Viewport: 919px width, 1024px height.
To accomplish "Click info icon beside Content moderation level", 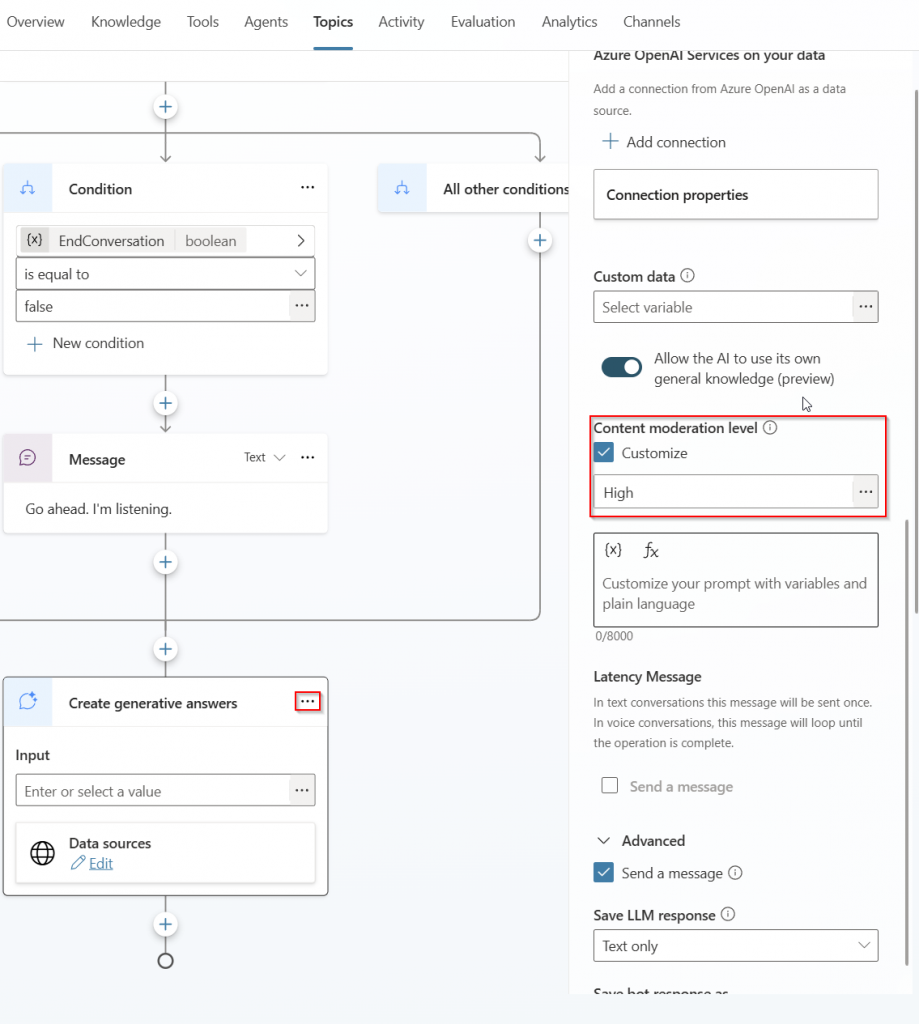I will (770, 428).
